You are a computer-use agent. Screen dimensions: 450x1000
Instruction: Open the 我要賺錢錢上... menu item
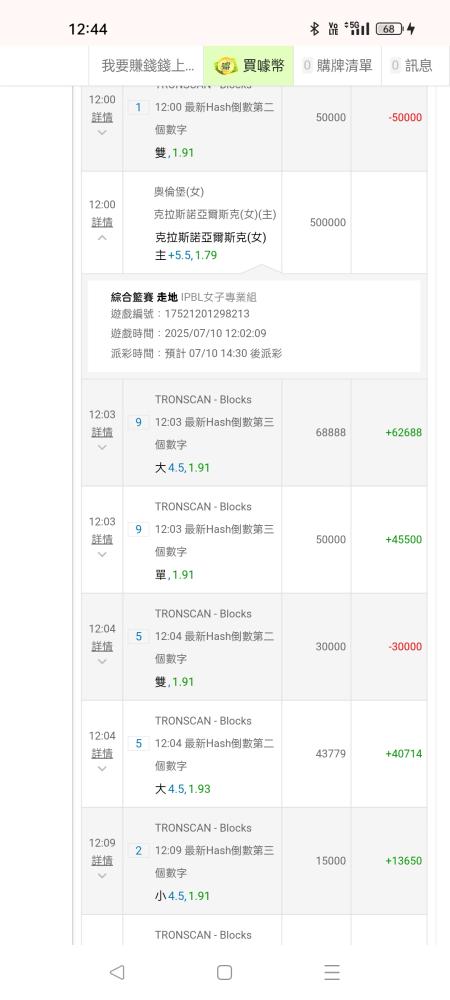[x=148, y=65]
